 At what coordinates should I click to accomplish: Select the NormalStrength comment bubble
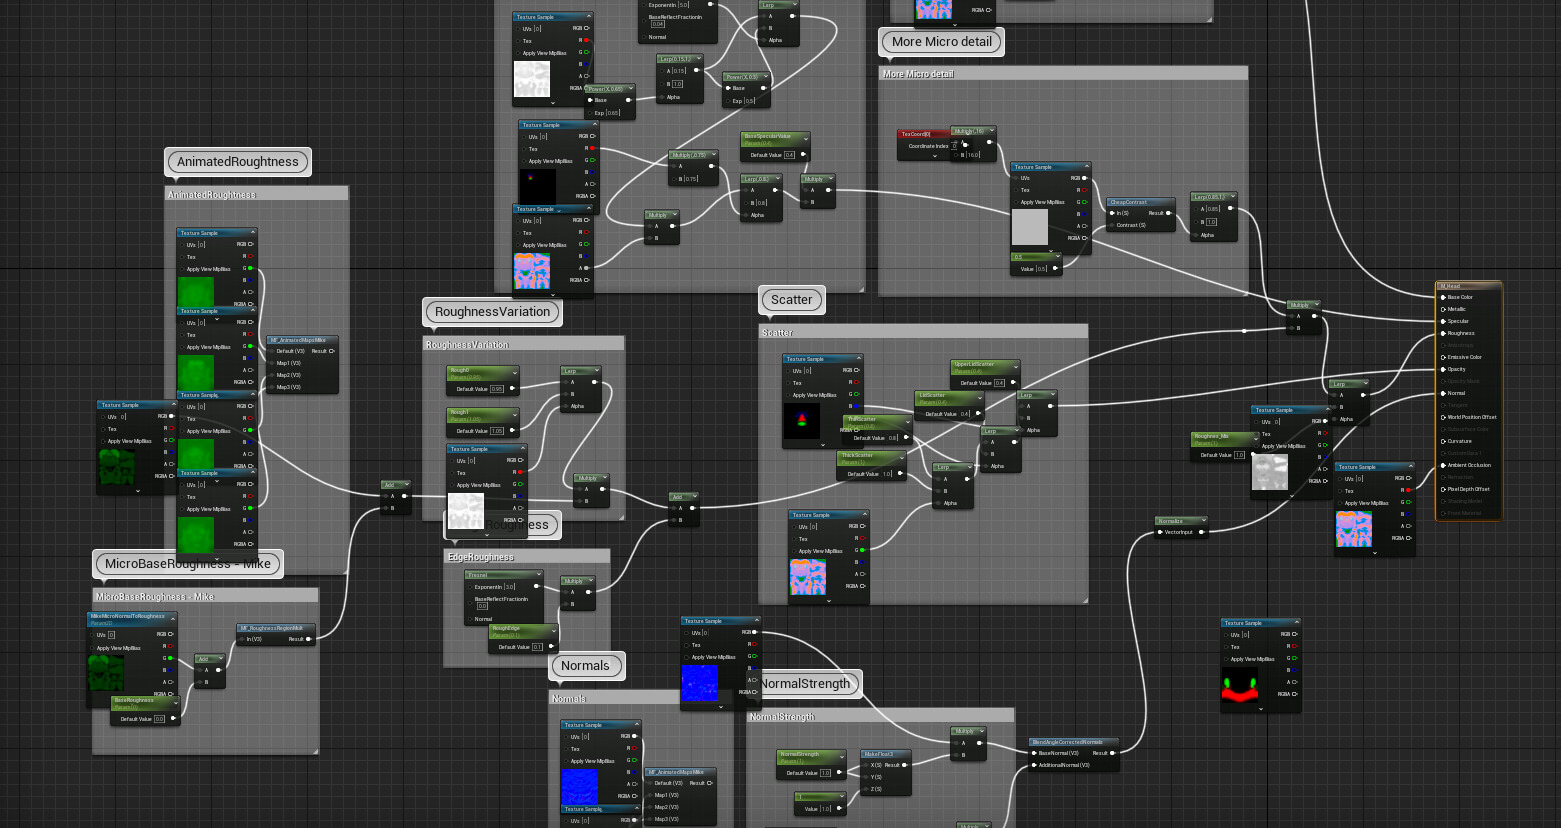tap(805, 684)
